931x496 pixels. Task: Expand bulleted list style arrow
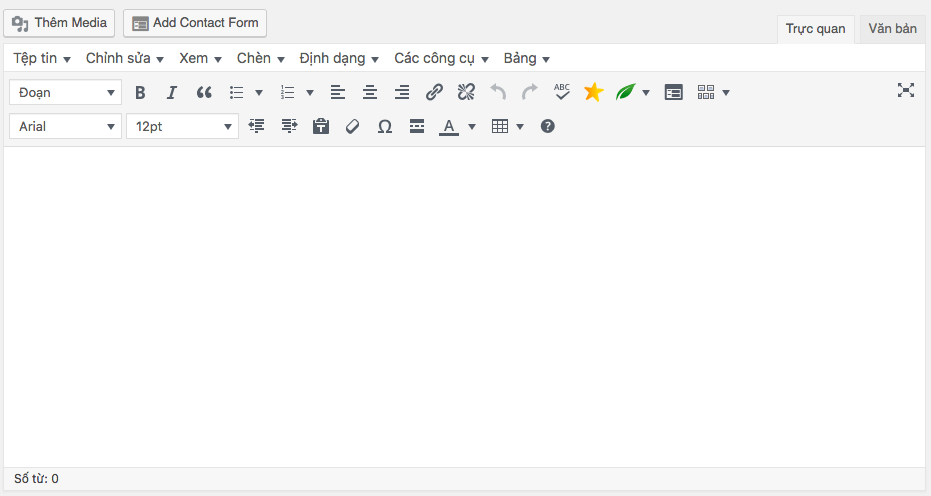point(259,93)
